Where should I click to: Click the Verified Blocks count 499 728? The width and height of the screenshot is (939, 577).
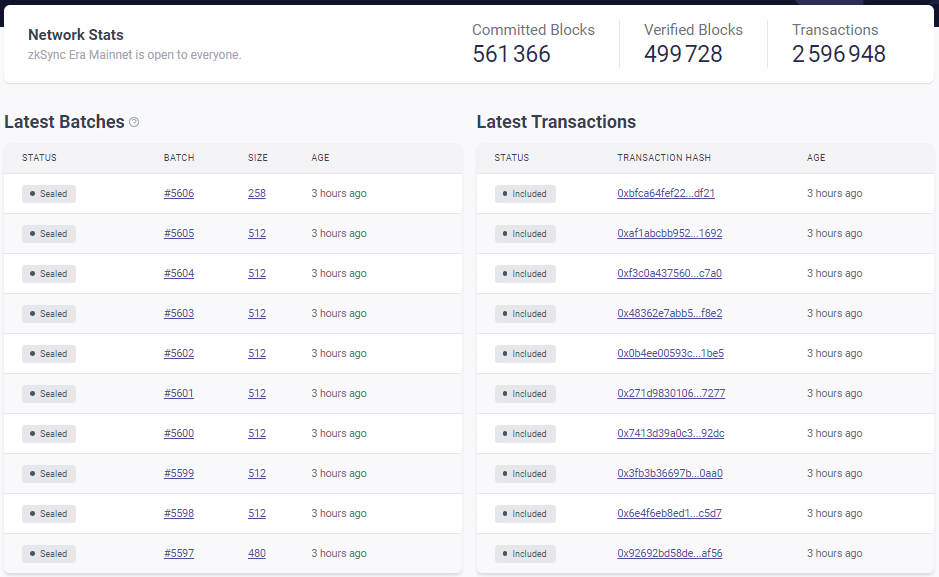coord(683,54)
